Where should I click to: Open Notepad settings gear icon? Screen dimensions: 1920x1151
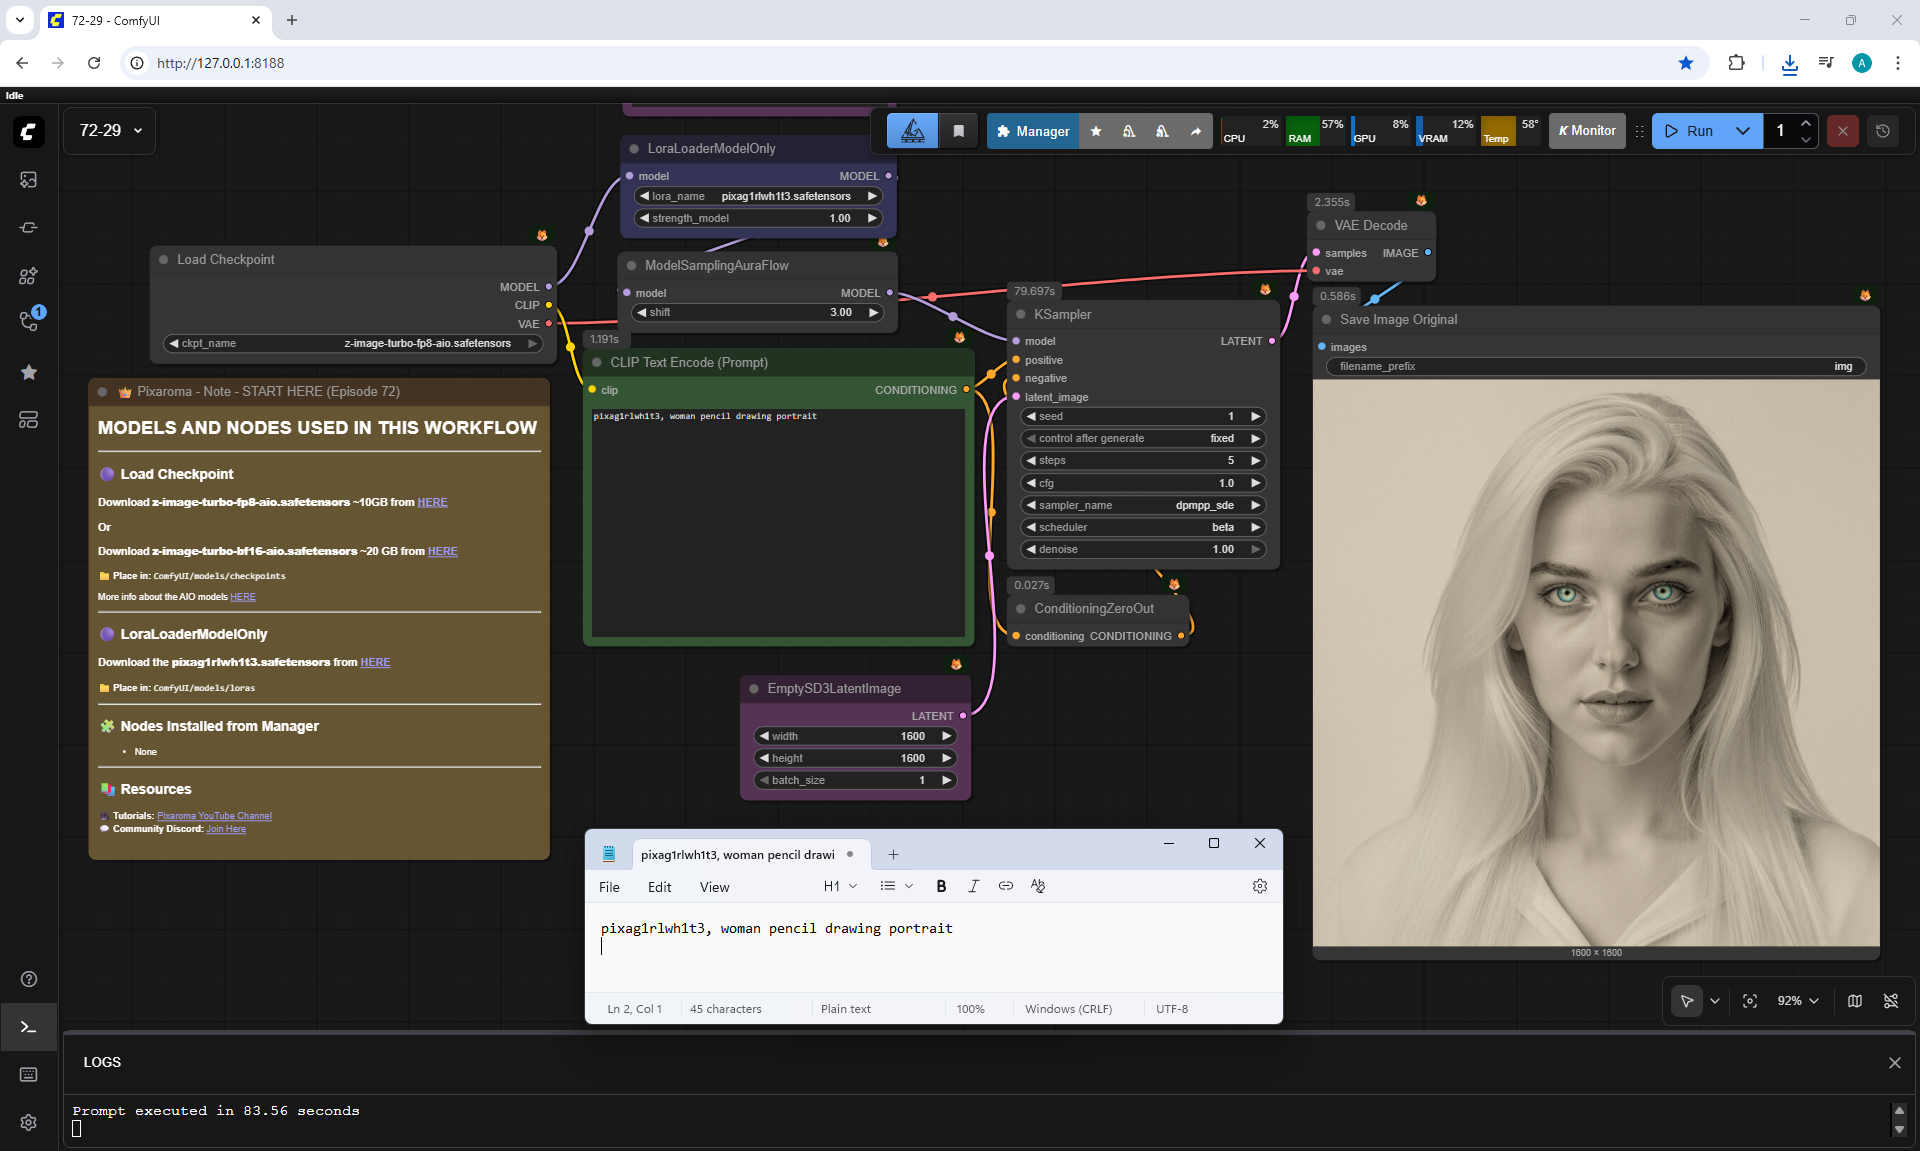pyautogui.click(x=1259, y=886)
